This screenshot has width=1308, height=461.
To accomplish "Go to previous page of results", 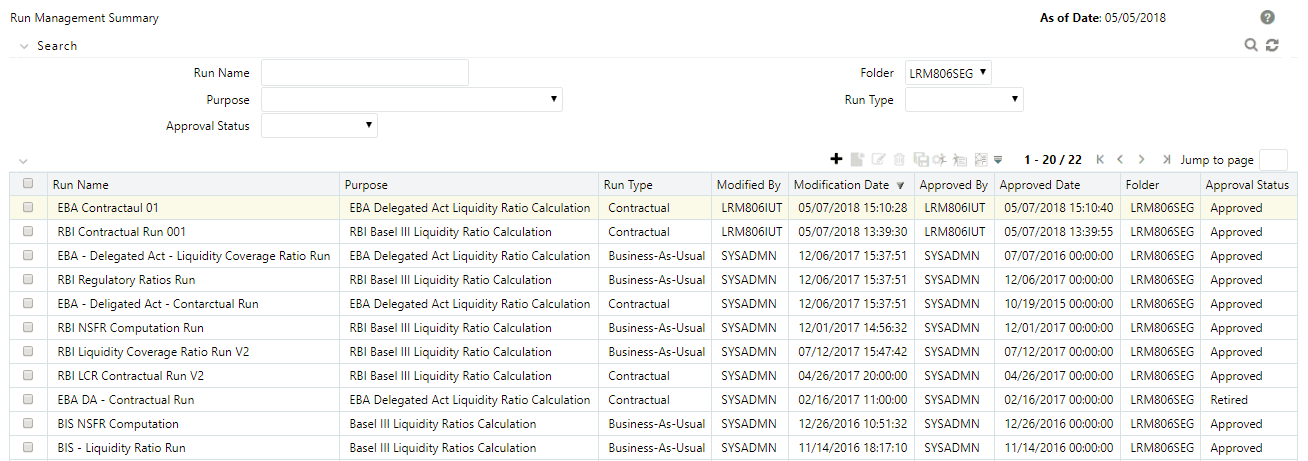I will (x=1120, y=159).
